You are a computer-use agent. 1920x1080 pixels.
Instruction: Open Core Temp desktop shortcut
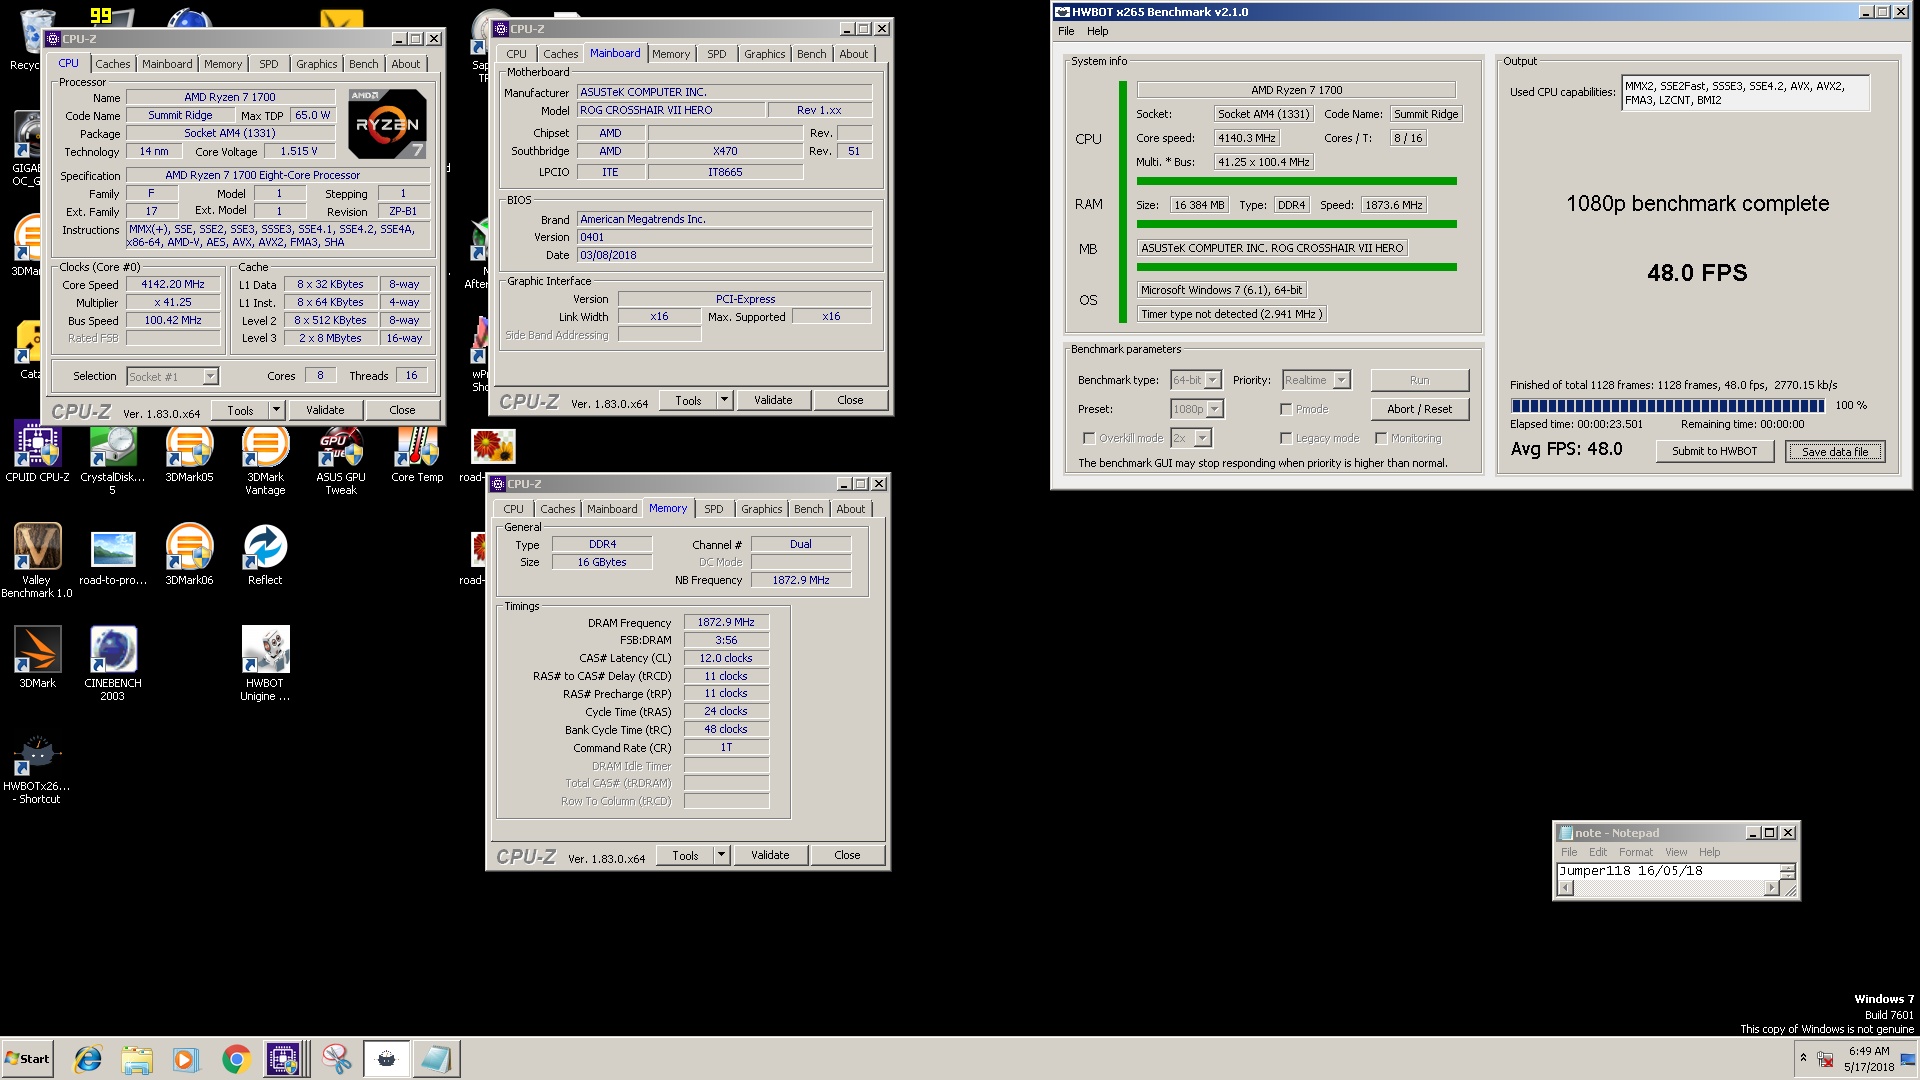click(417, 454)
